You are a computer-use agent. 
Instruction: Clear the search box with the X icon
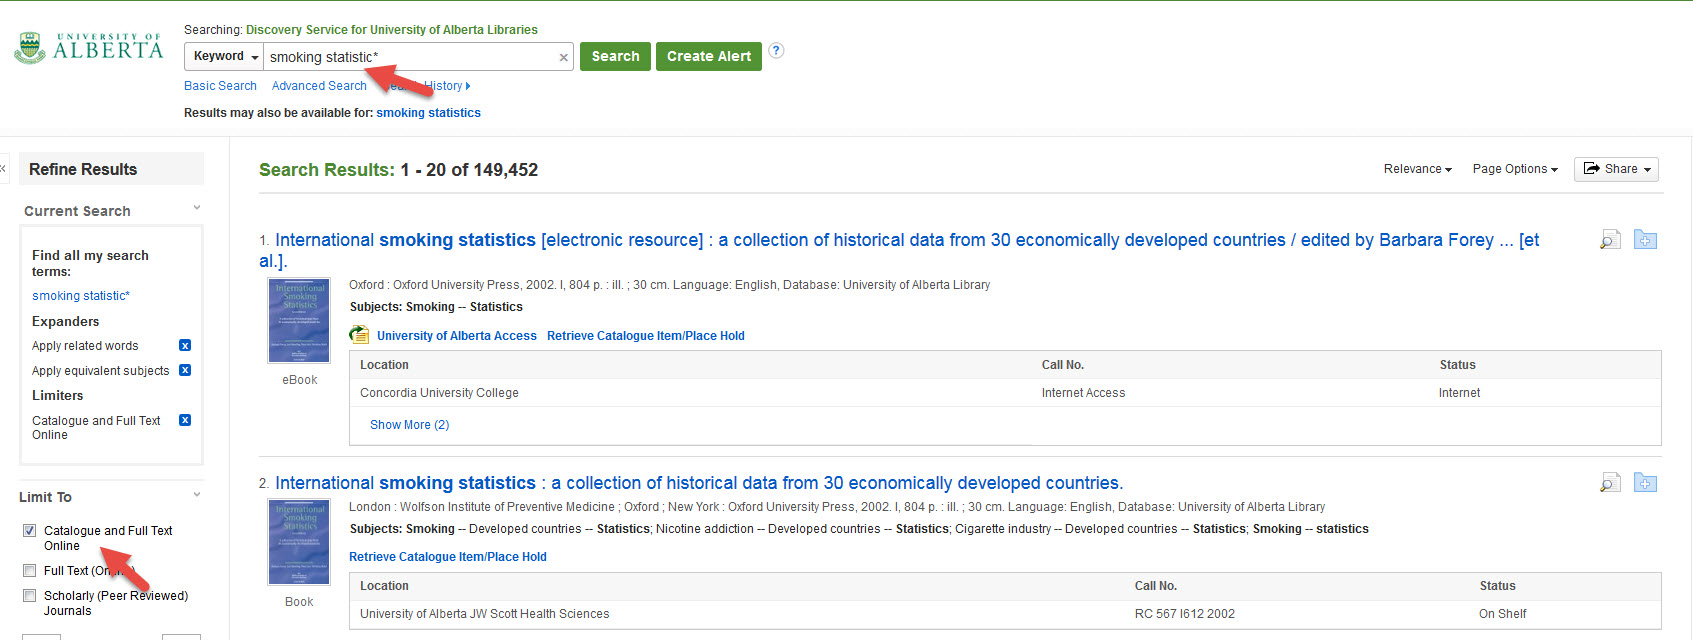pyautogui.click(x=564, y=57)
